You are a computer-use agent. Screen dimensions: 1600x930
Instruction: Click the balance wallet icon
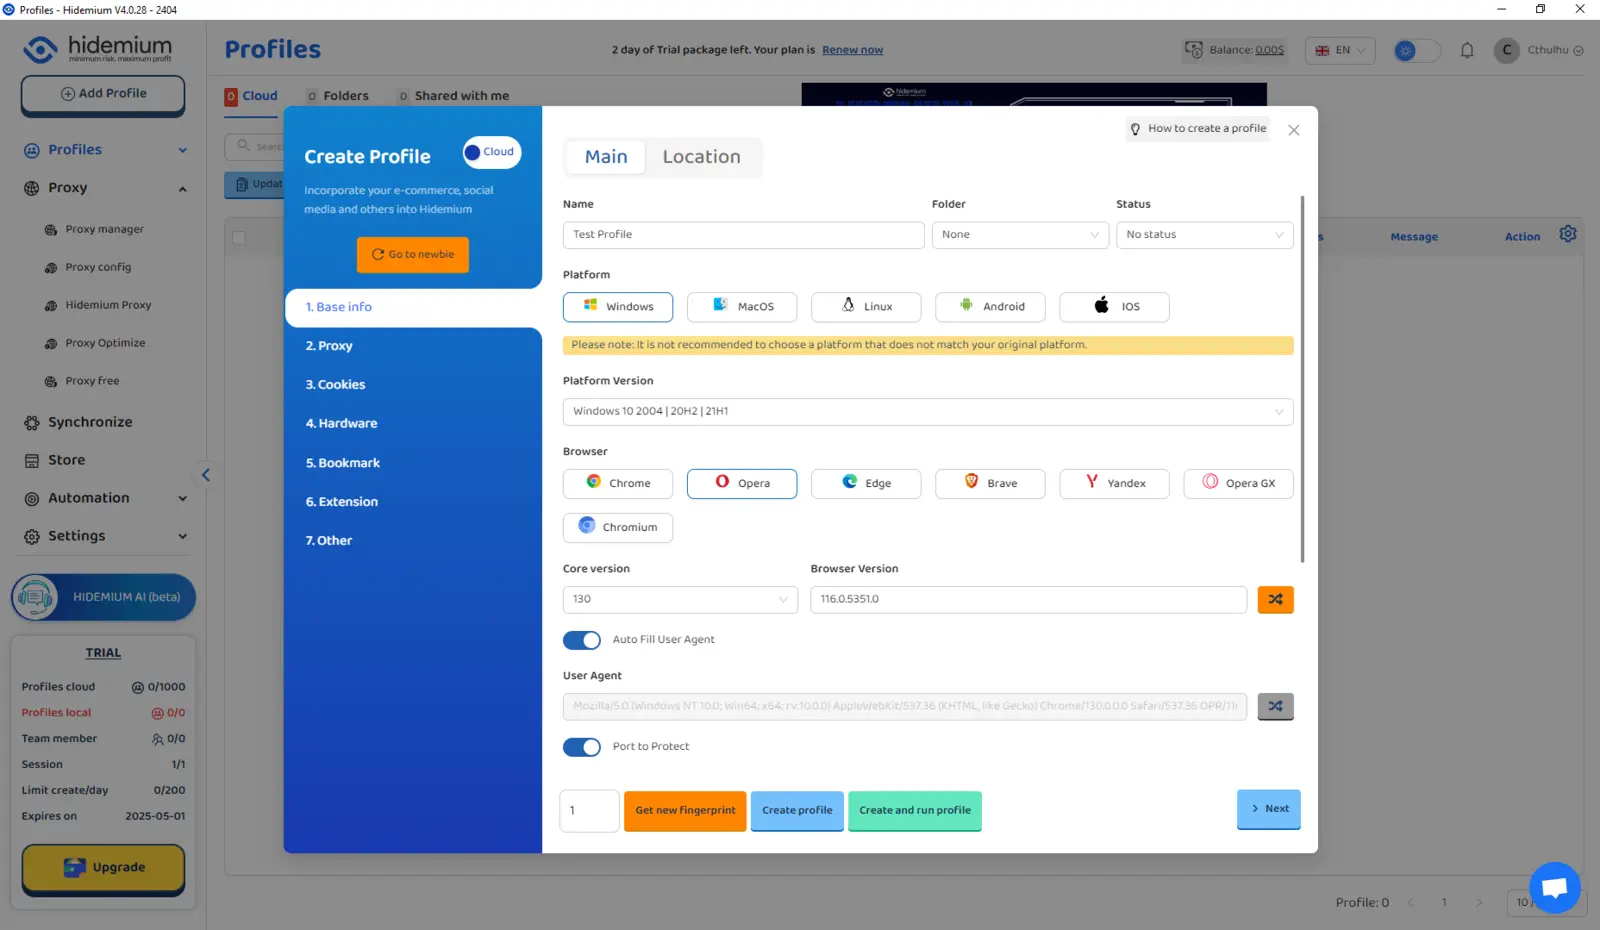[x=1193, y=50]
